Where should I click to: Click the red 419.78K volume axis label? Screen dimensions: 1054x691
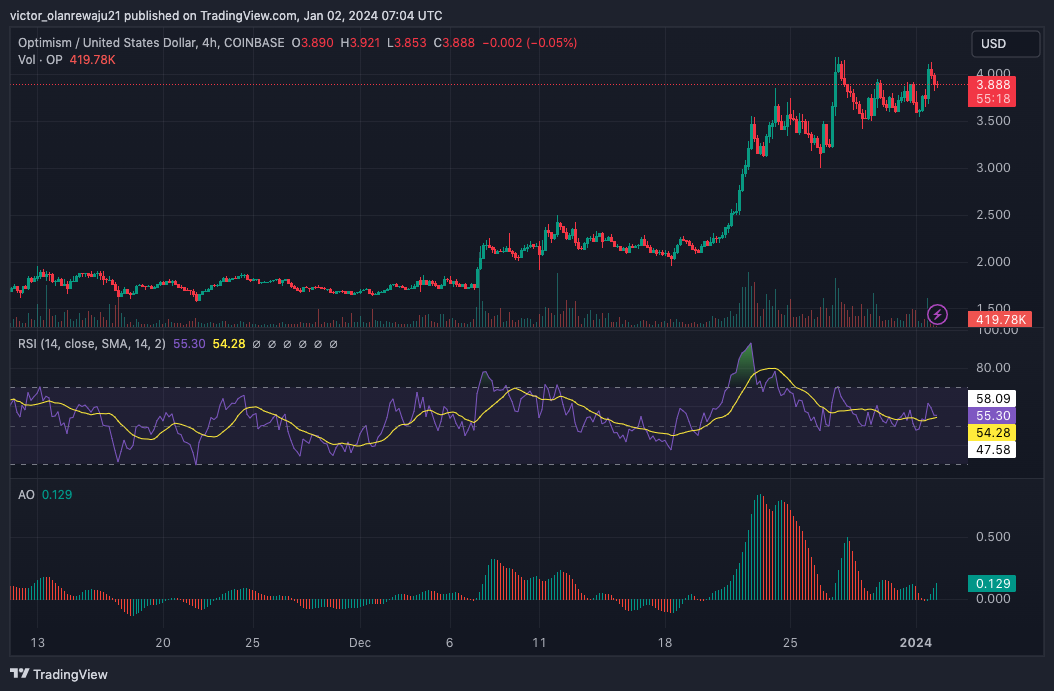(1000, 319)
